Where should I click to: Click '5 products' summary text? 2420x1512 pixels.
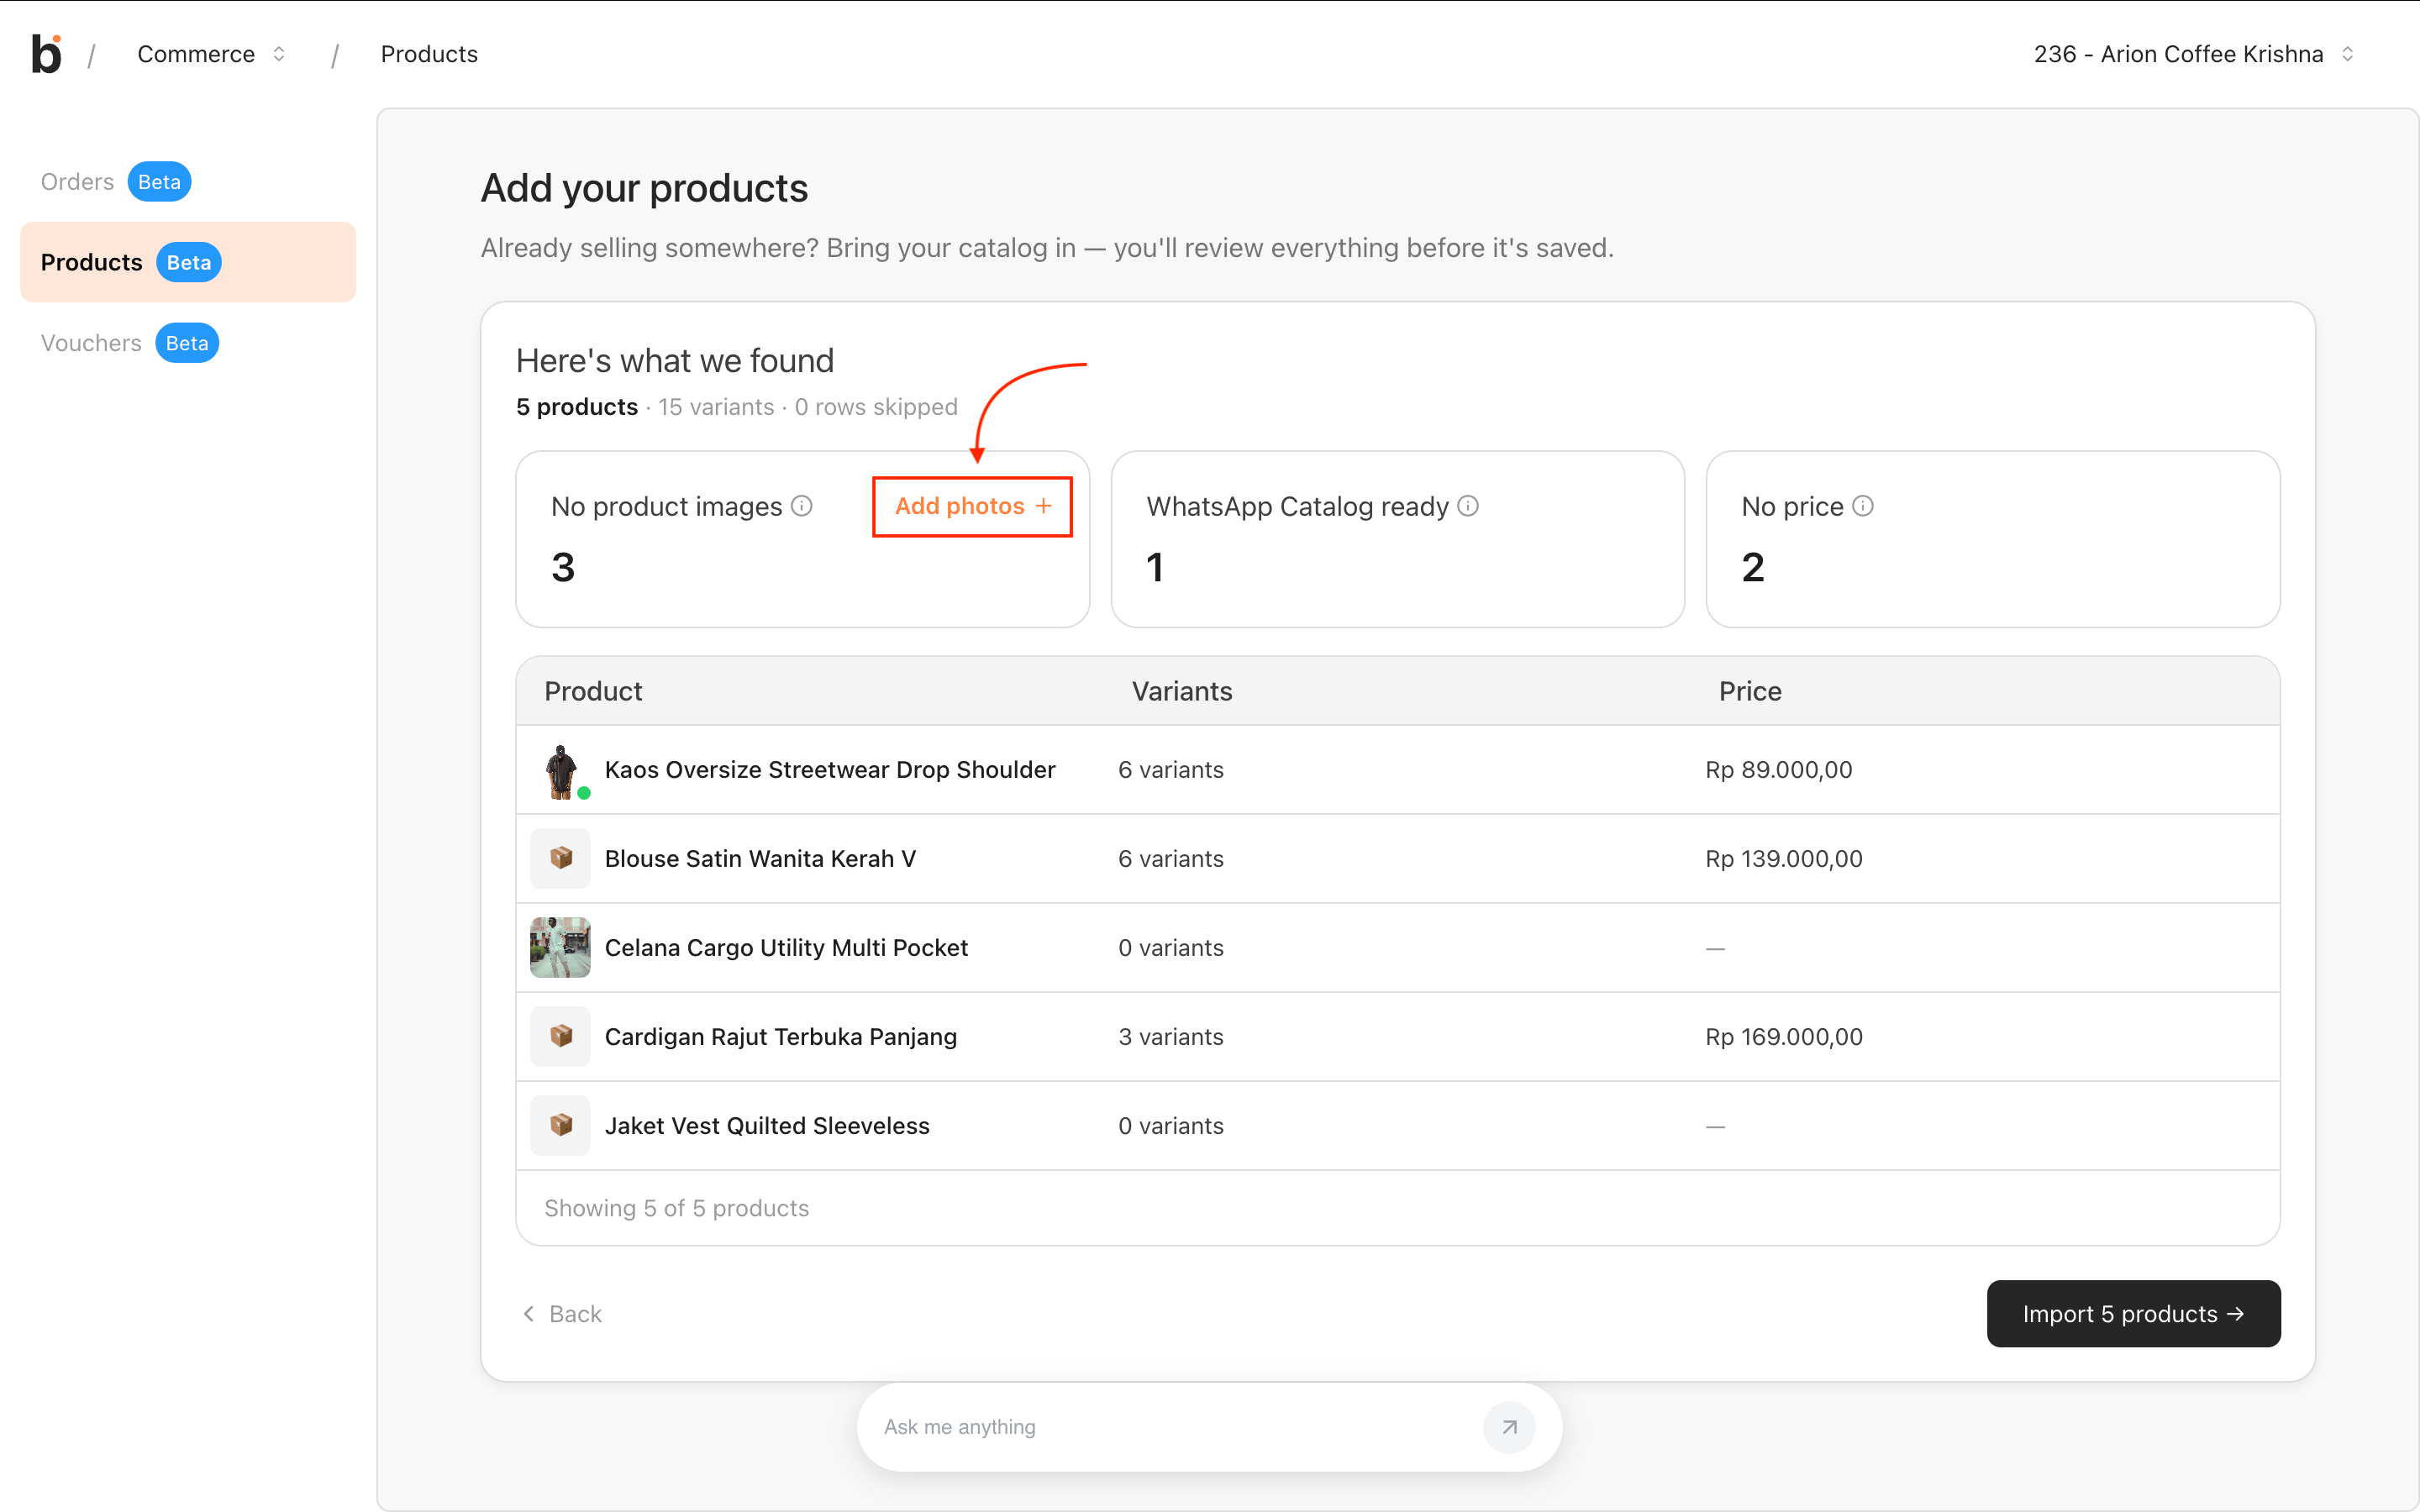click(576, 407)
